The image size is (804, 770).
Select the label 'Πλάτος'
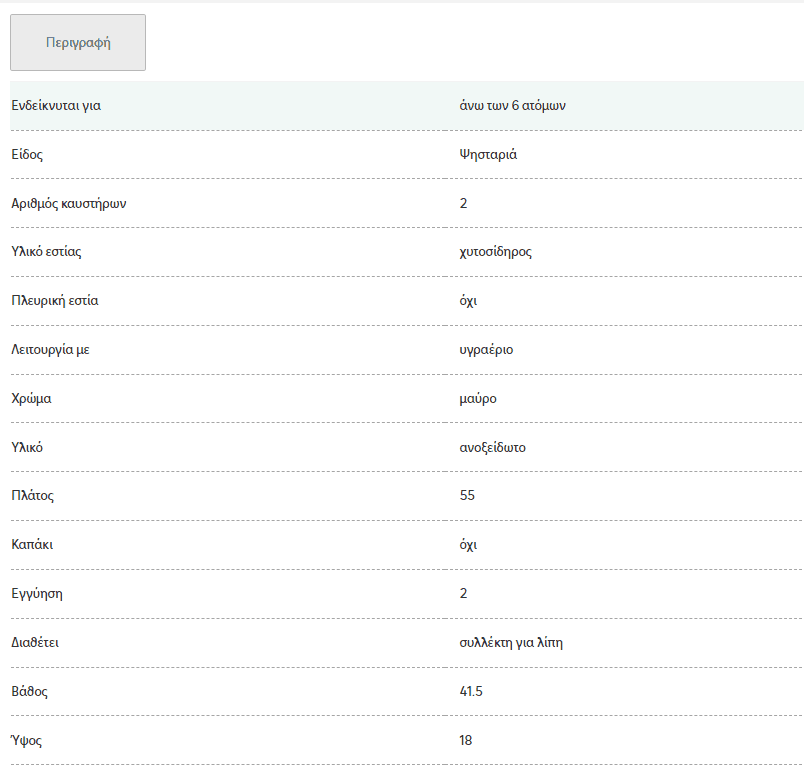point(32,496)
